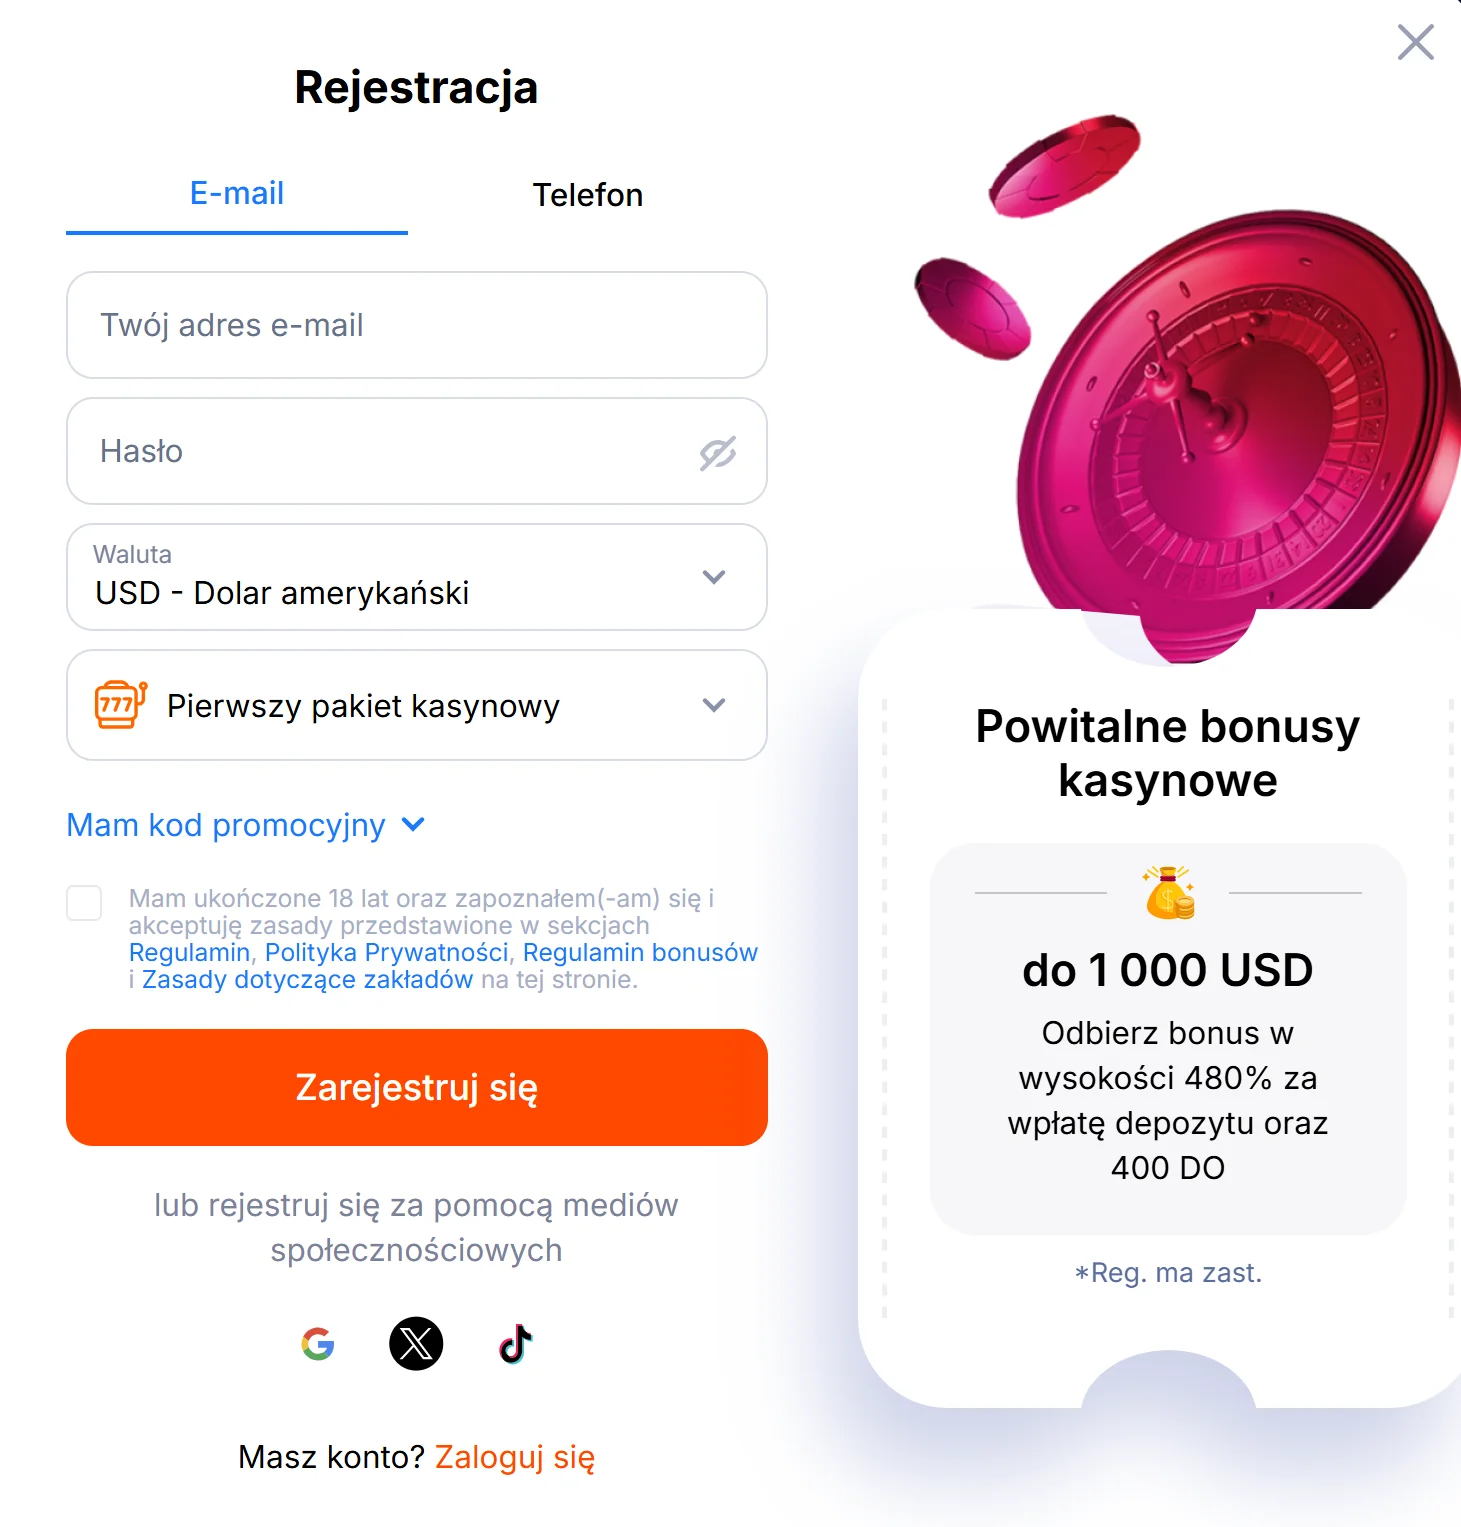Register using the TikTok icon
This screenshot has width=1461, height=1527.
515,1343
